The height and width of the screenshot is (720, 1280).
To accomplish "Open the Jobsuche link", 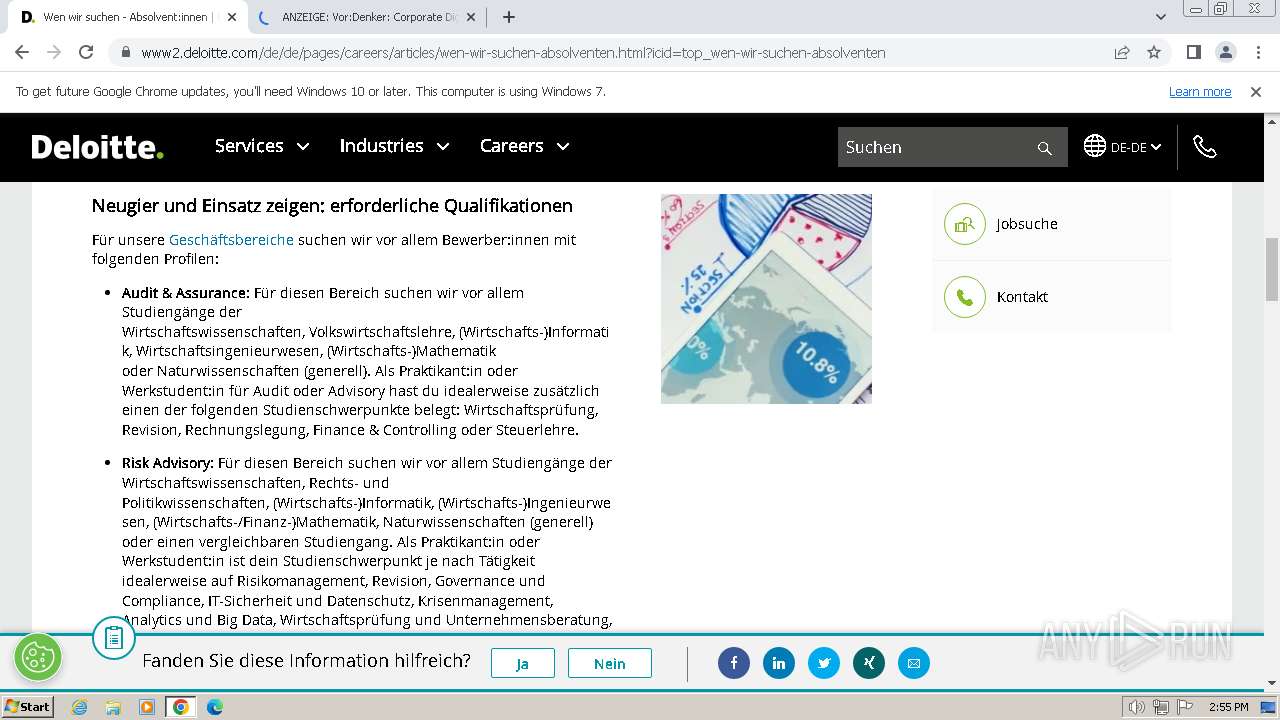I will point(1027,224).
